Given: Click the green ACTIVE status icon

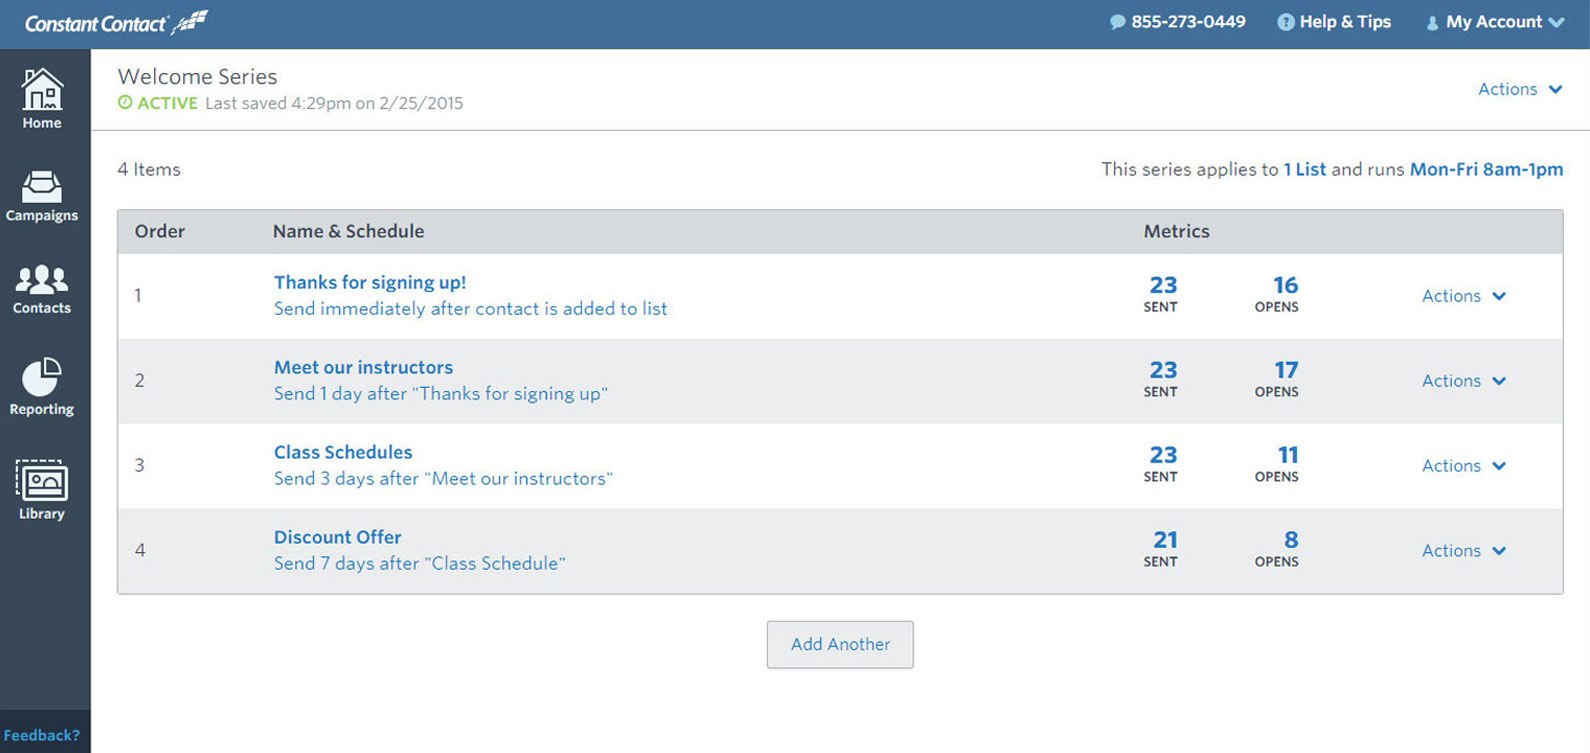Looking at the screenshot, I should point(125,103).
